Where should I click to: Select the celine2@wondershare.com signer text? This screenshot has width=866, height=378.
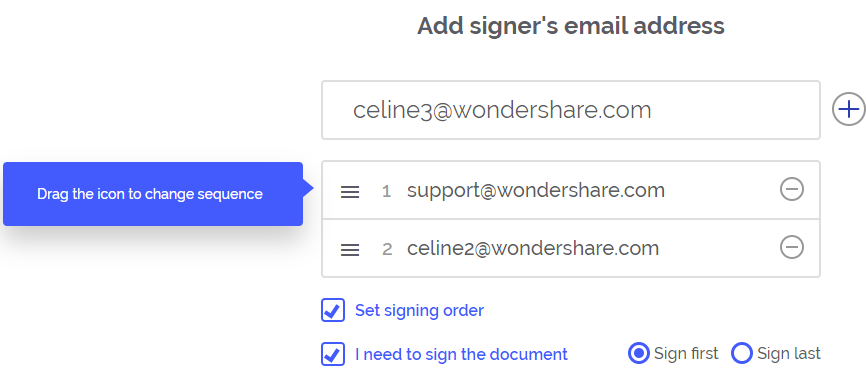pos(533,248)
